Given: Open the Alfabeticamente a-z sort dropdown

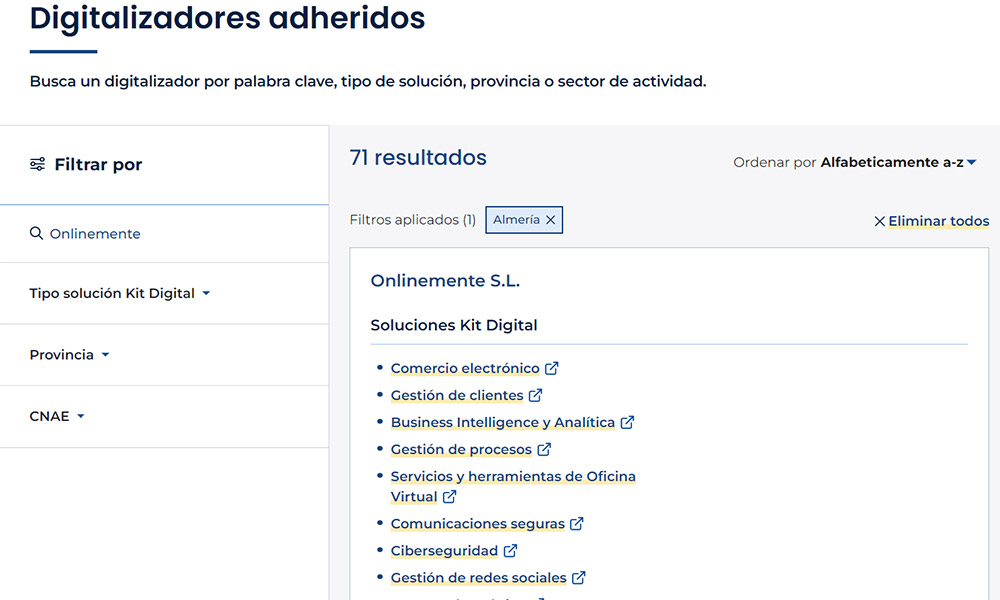Looking at the screenshot, I should [x=898, y=163].
